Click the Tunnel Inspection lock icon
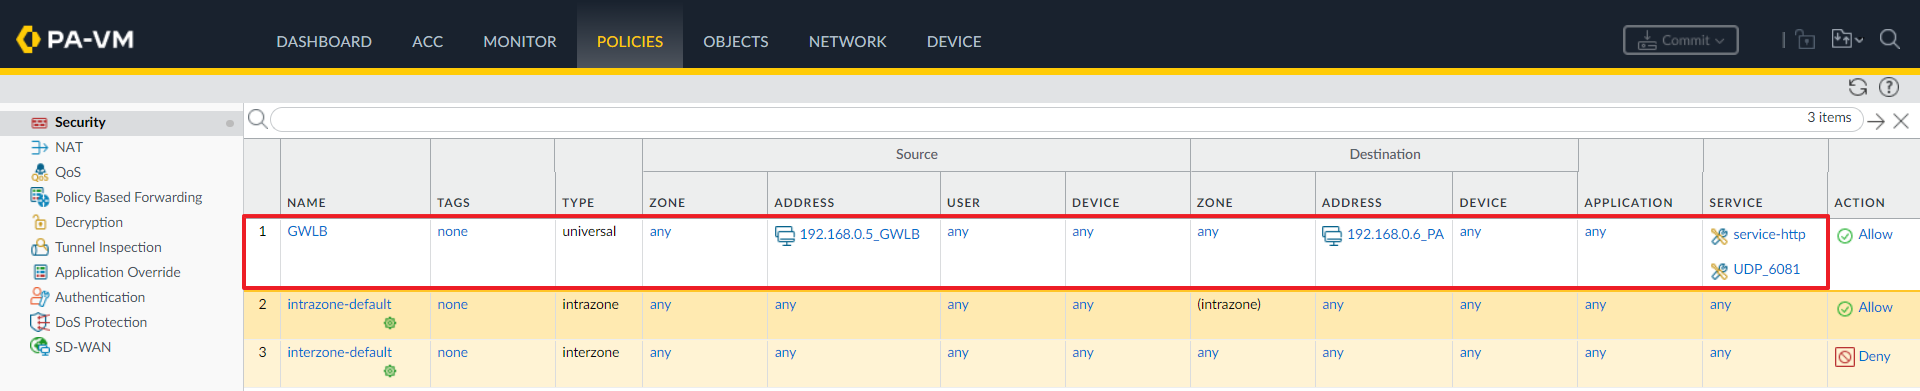Screen dimensions: 1920x391 click(x=39, y=247)
